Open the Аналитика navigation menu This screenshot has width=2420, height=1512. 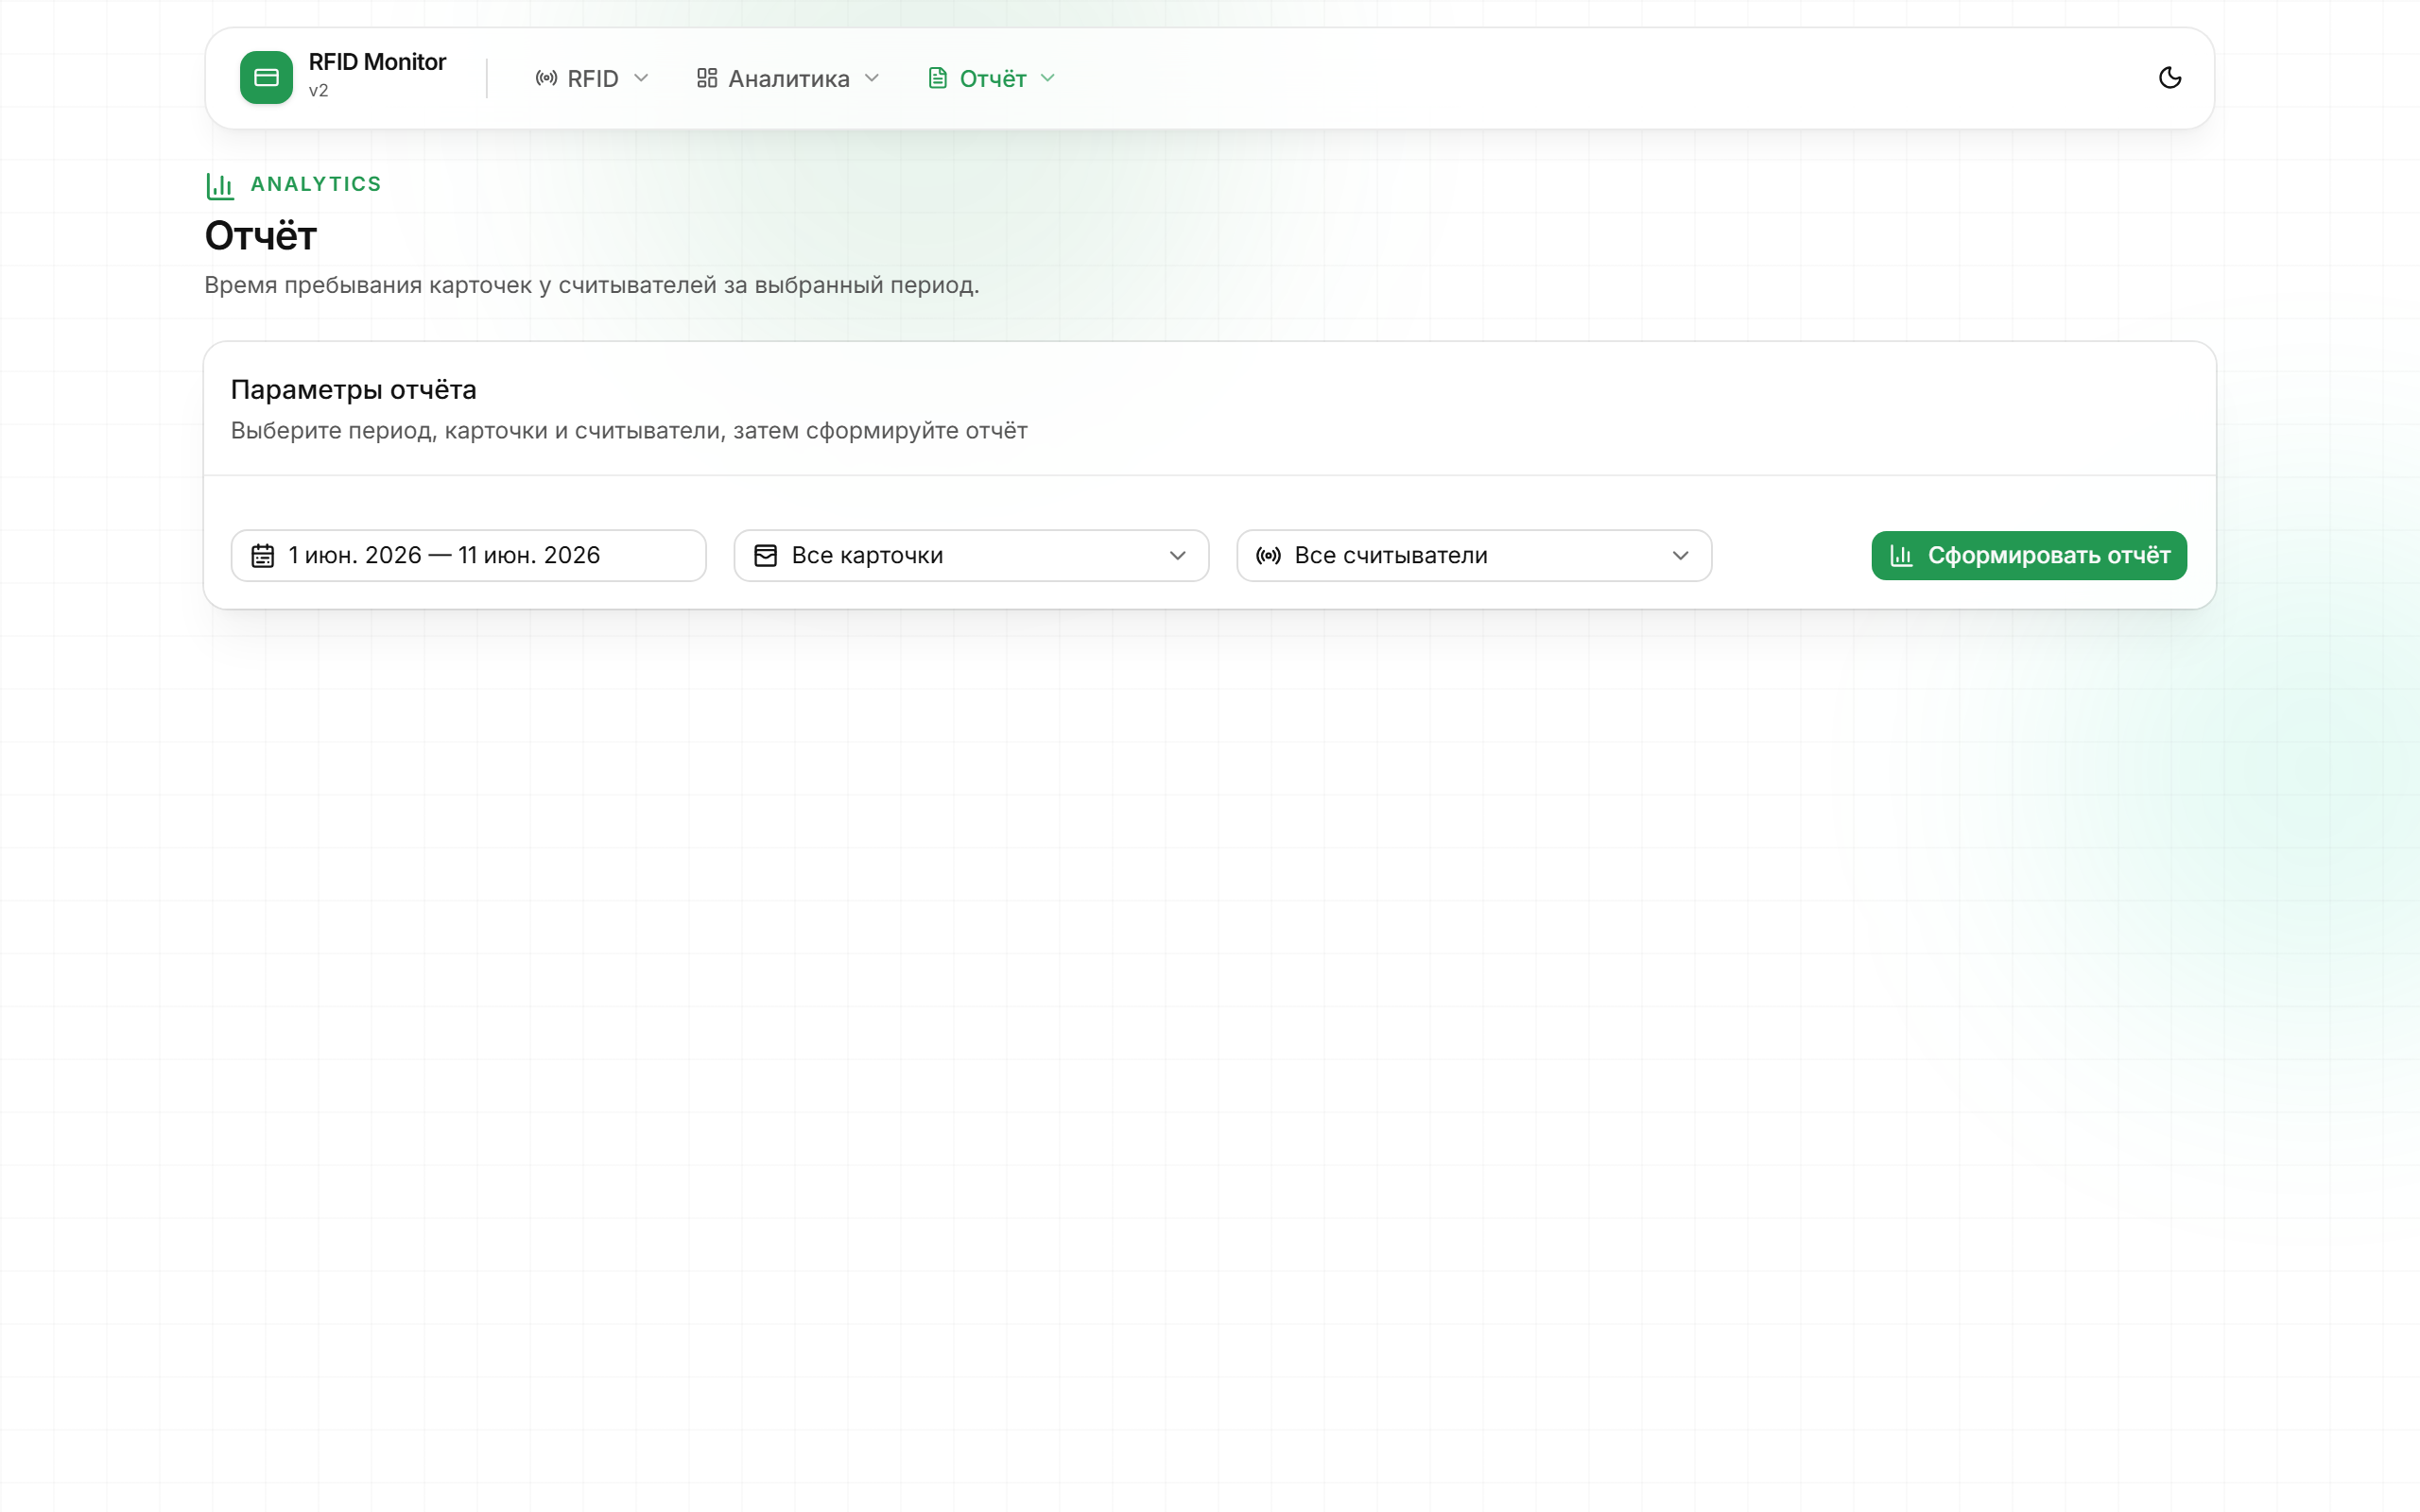788,78
